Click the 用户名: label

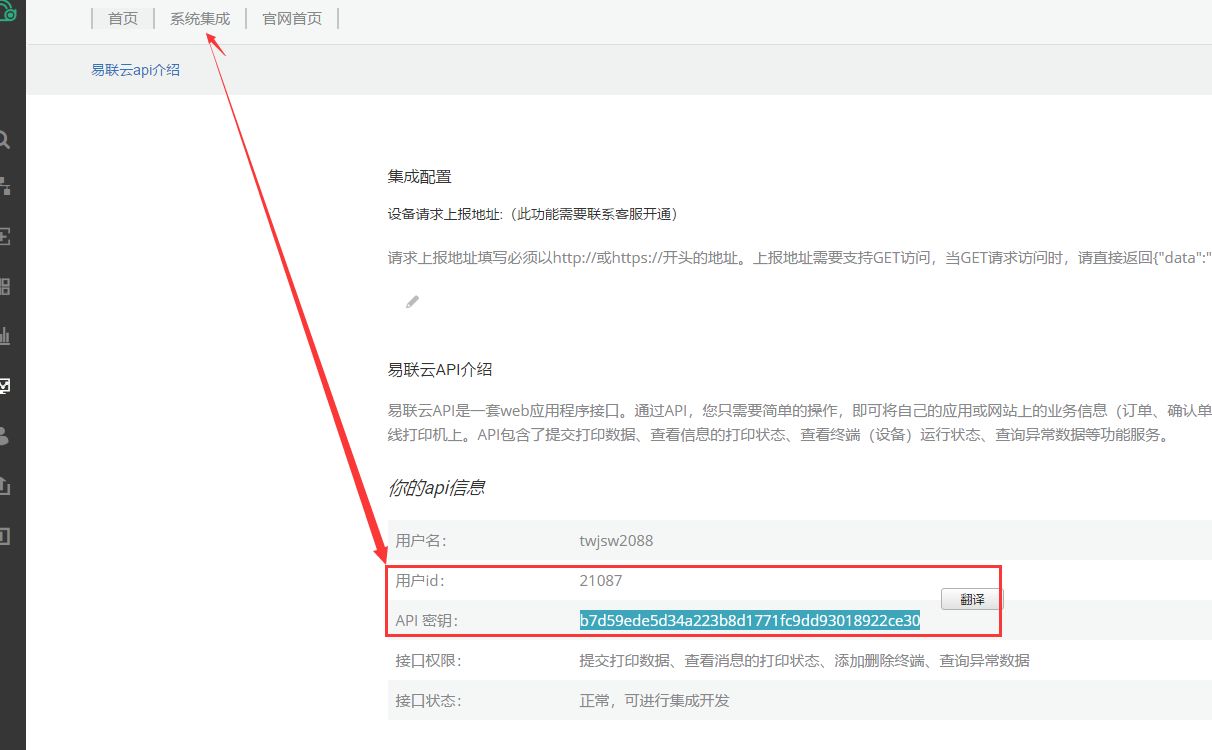[x=420, y=540]
